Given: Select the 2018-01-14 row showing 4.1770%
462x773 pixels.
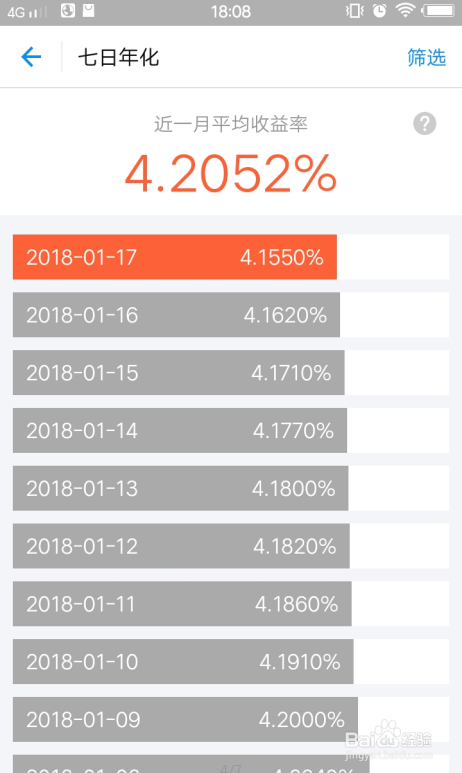Looking at the screenshot, I should [x=231, y=430].
